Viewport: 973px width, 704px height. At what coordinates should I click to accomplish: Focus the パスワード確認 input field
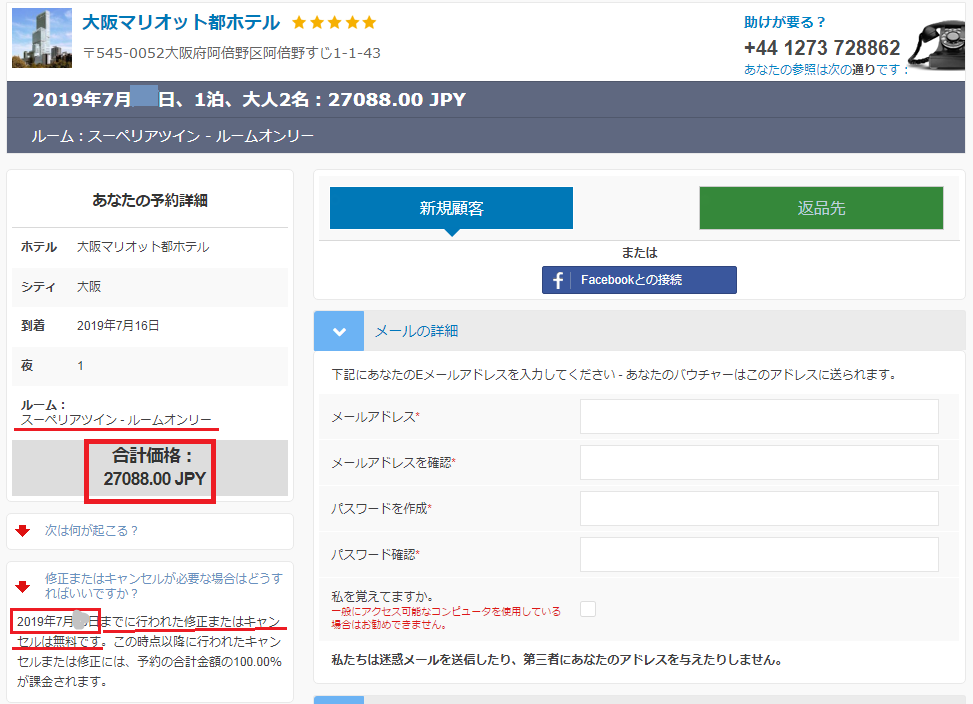759,555
